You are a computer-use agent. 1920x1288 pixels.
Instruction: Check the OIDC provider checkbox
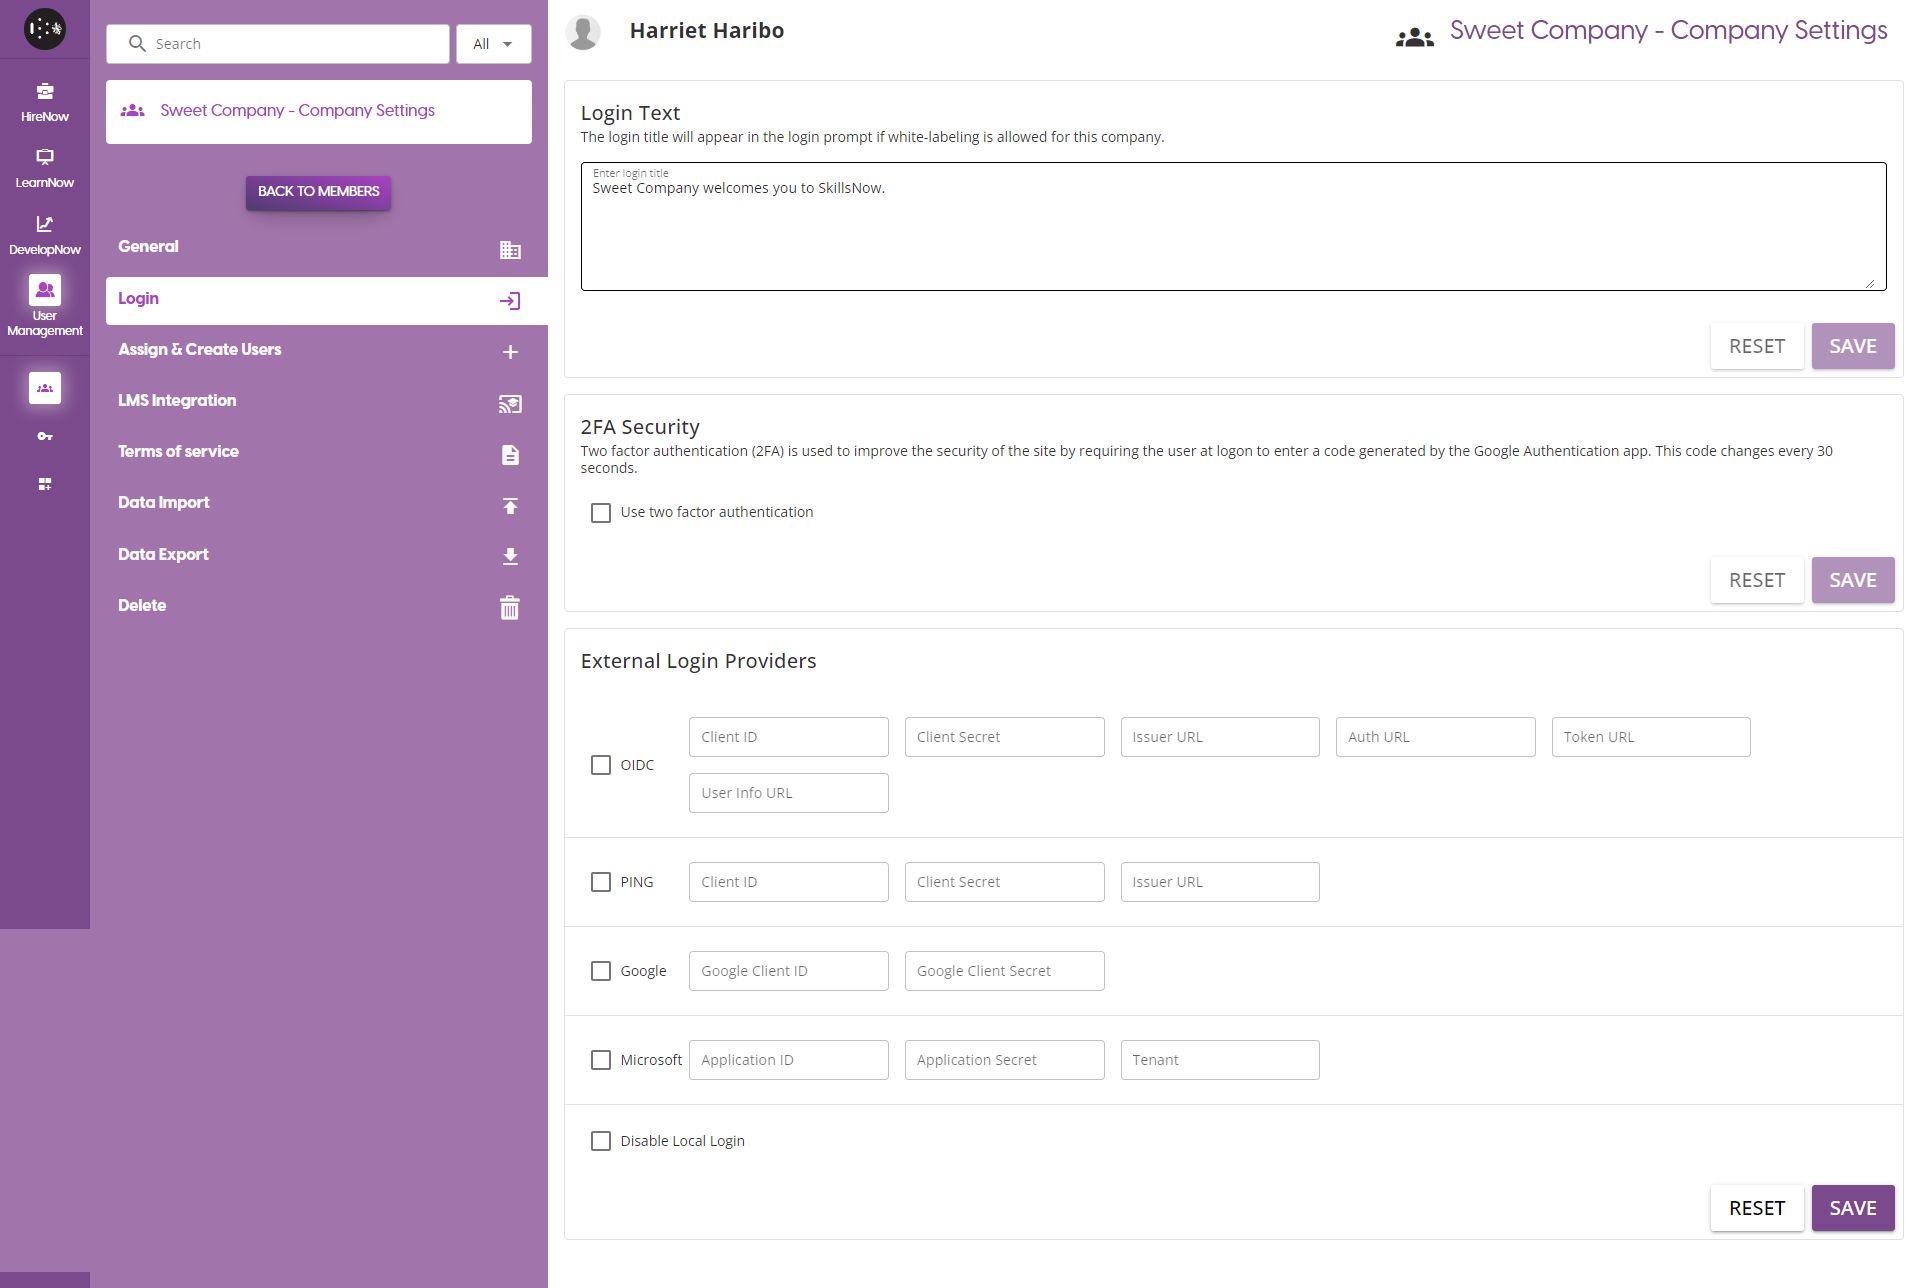click(x=601, y=765)
